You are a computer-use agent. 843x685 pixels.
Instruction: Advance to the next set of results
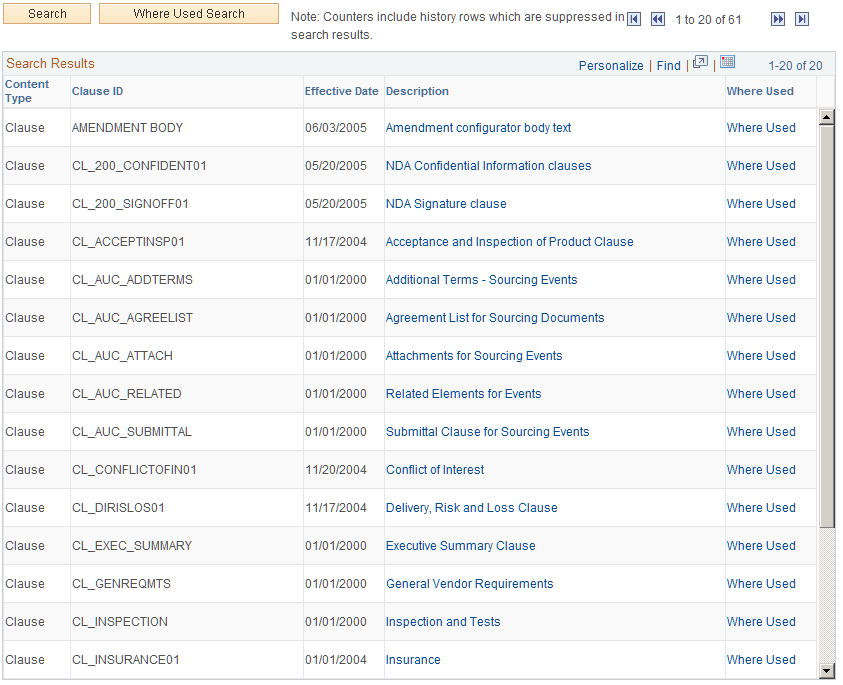coord(780,18)
